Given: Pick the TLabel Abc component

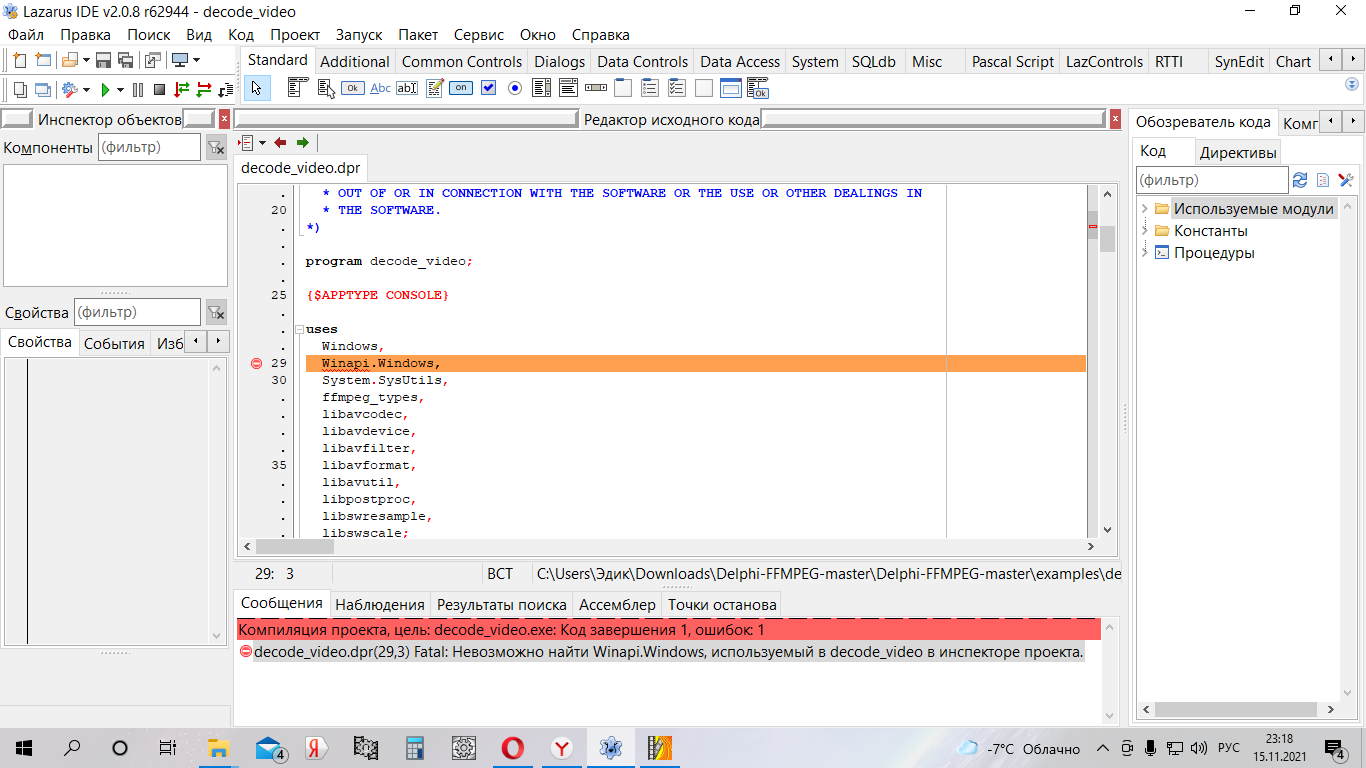Looking at the screenshot, I should (380, 88).
